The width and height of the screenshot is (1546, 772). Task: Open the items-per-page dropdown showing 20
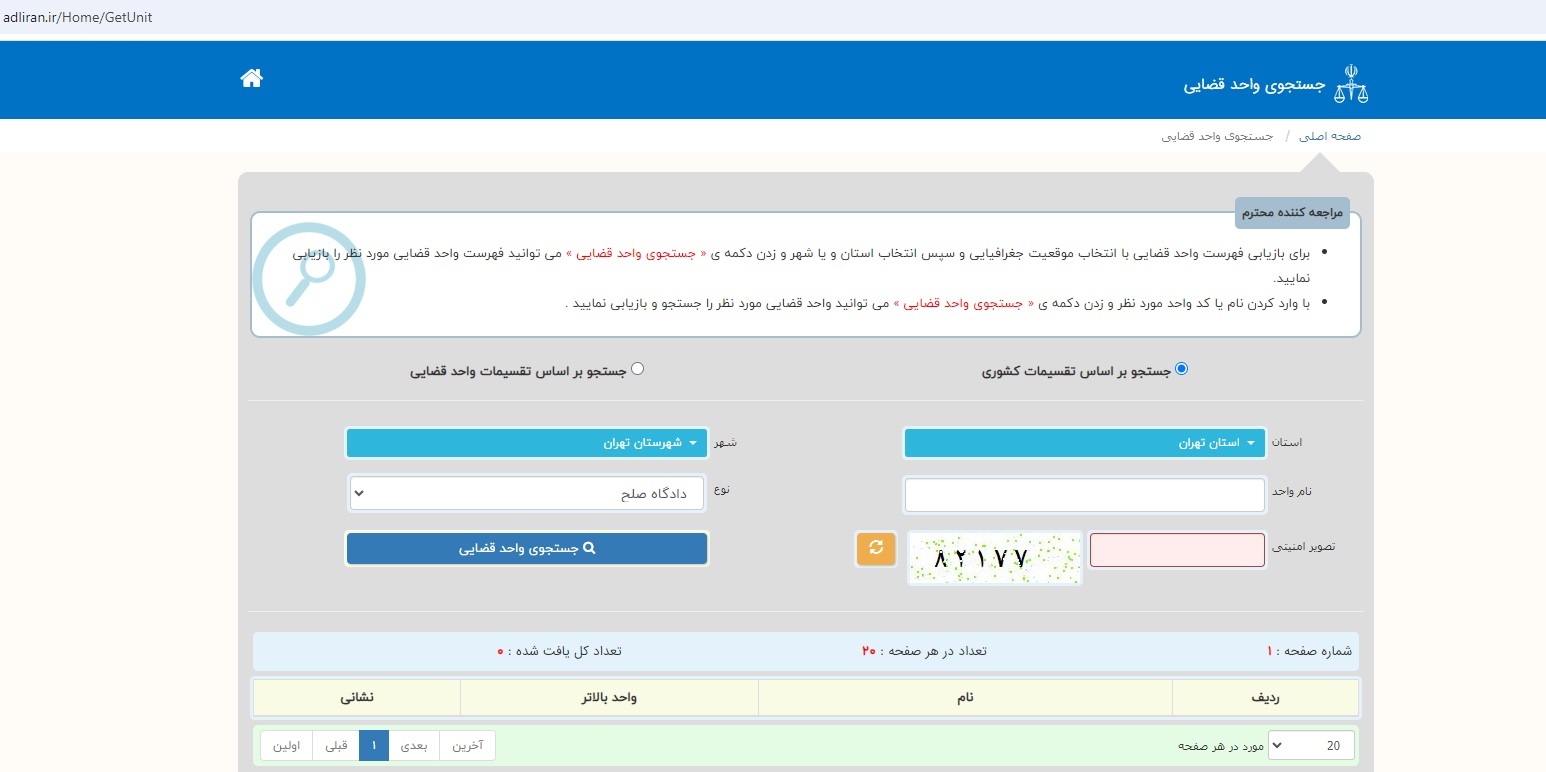(1310, 745)
